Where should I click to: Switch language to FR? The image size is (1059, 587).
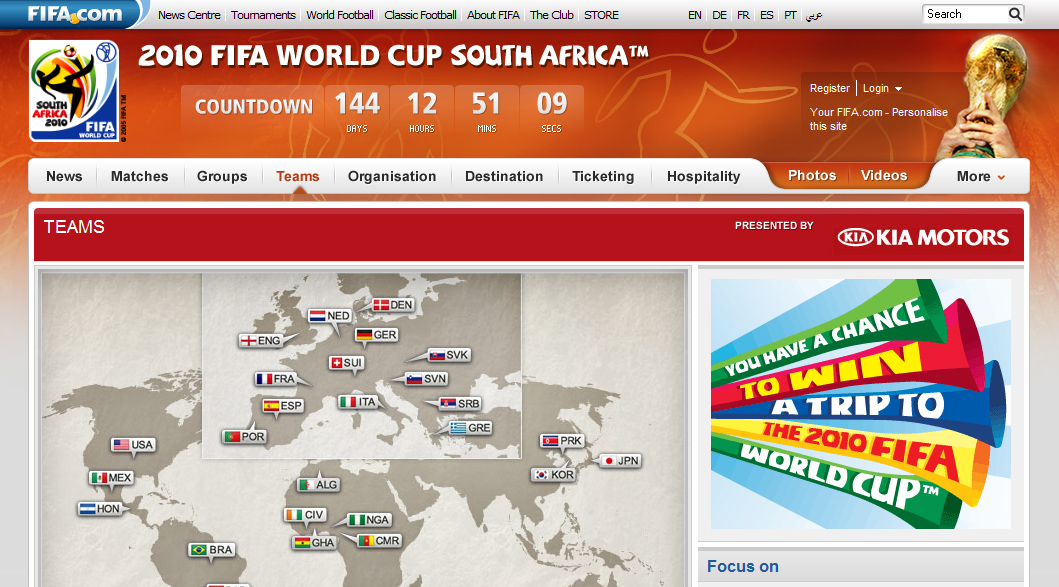pyautogui.click(x=743, y=15)
